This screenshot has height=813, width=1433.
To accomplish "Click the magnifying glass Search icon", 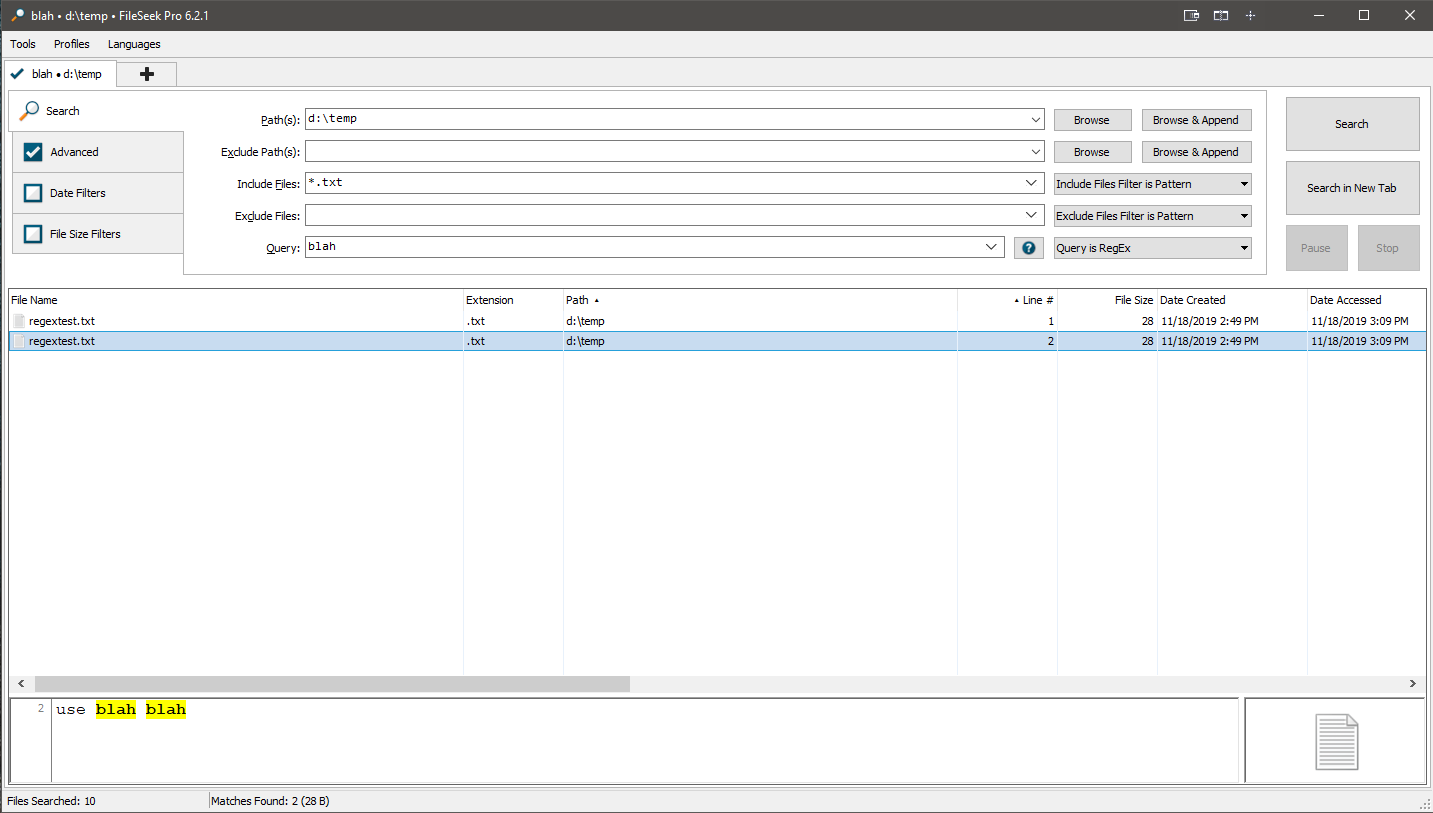I will pos(30,111).
